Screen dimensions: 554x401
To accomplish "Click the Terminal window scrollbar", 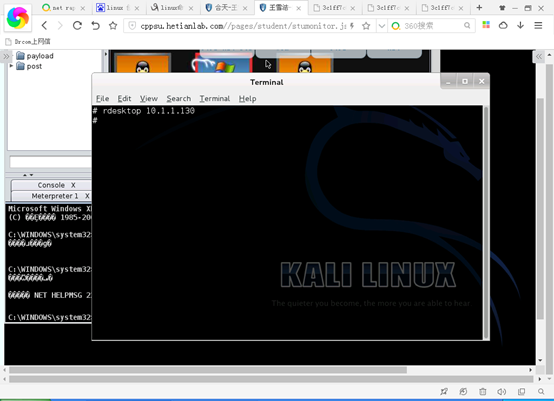I will (486, 222).
